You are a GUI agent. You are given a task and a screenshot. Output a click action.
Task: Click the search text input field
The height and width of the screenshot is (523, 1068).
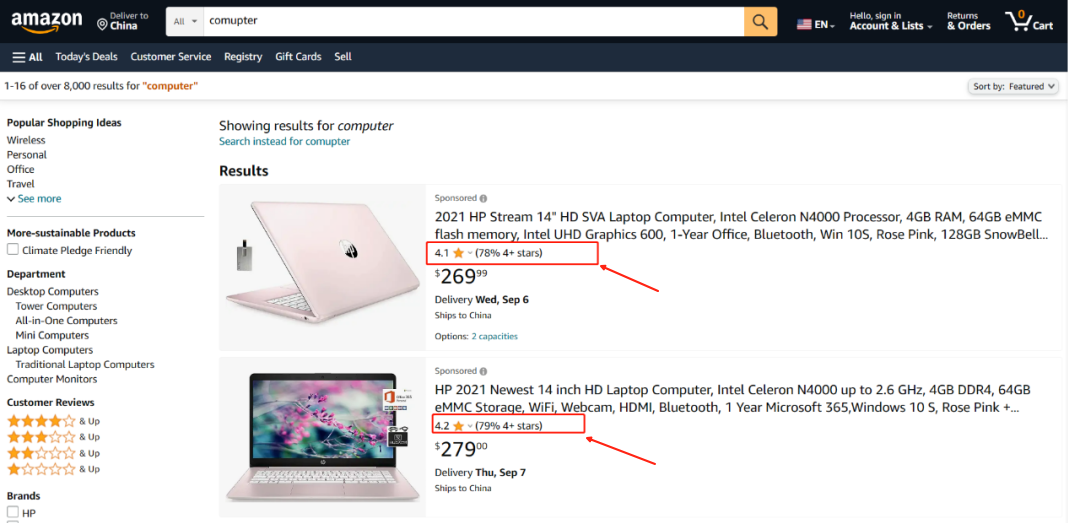(x=474, y=22)
